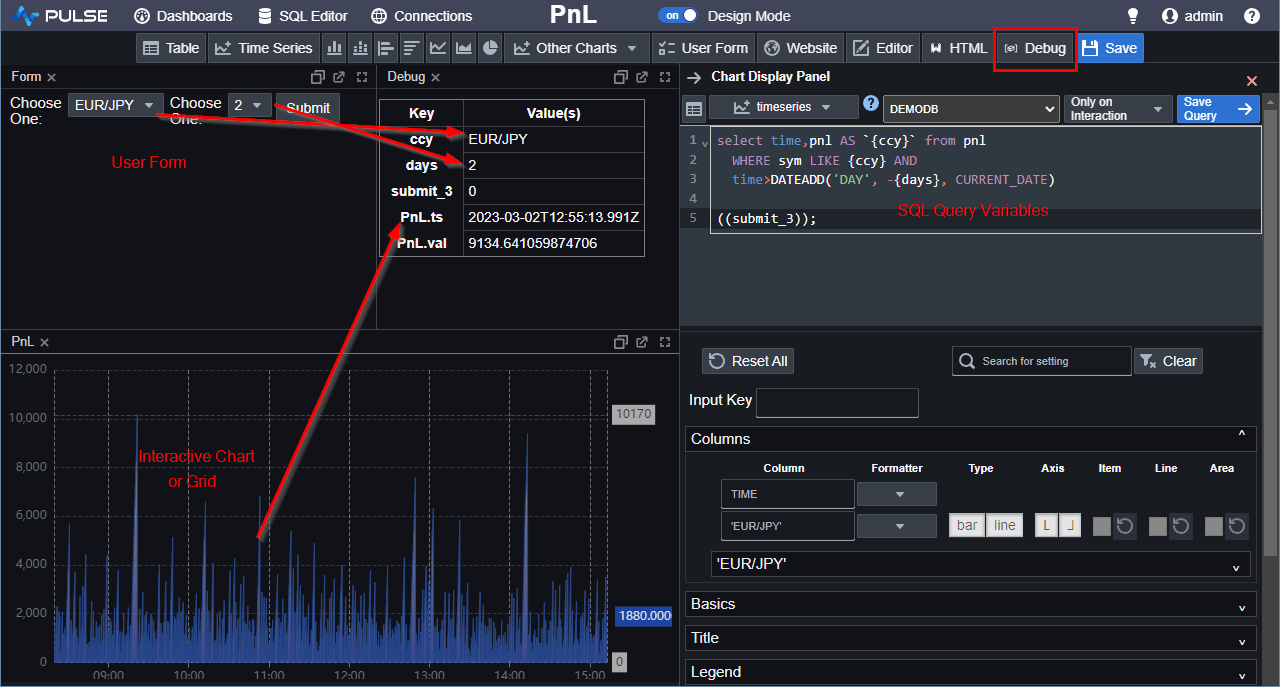This screenshot has height=687, width=1280.
Task: Toggle Design Mode switch off
Action: pyautogui.click(x=678, y=16)
